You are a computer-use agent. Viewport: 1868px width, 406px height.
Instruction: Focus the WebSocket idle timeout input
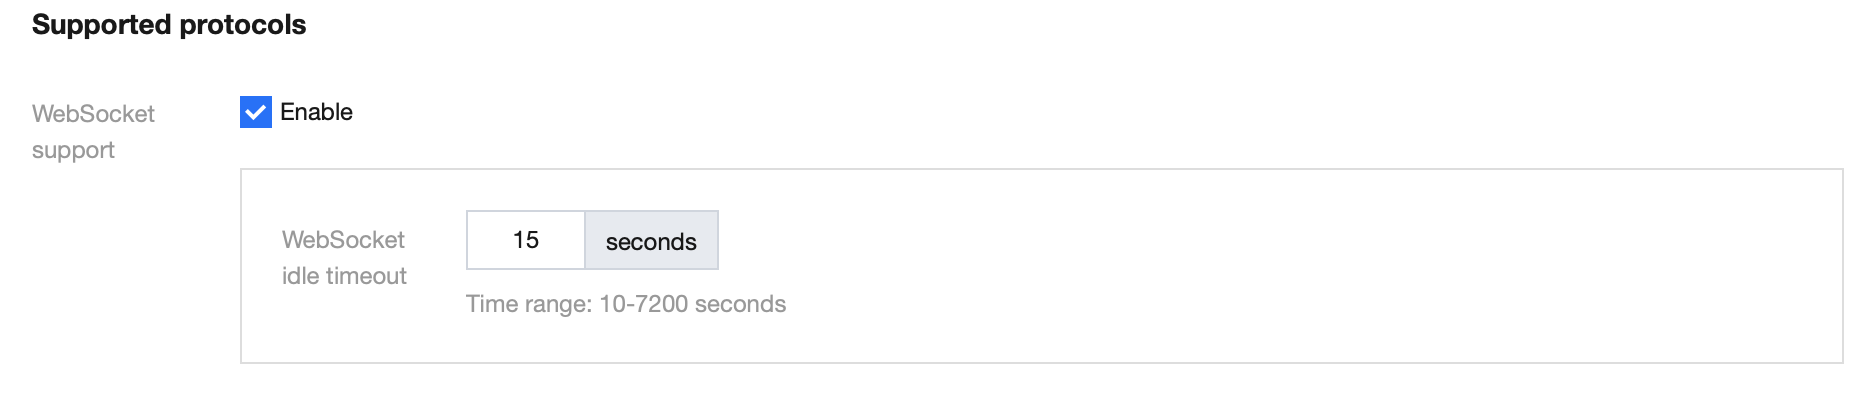click(x=526, y=240)
